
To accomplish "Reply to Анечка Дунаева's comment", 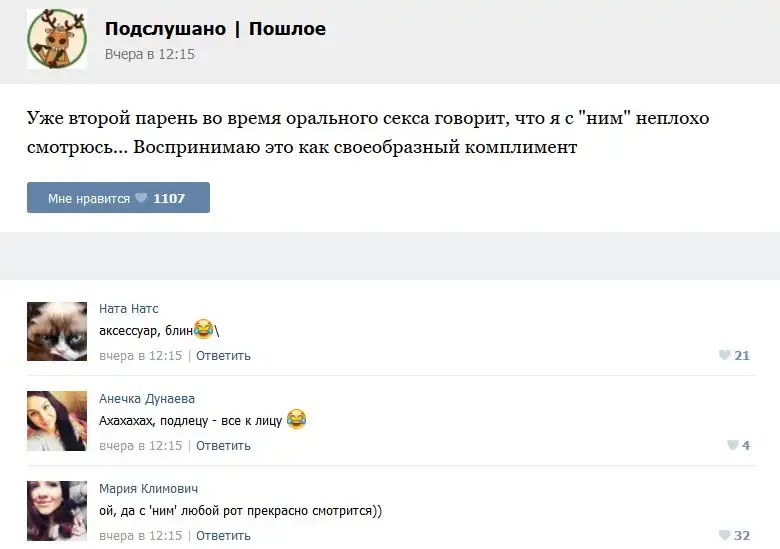I will [x=223, y=445].
